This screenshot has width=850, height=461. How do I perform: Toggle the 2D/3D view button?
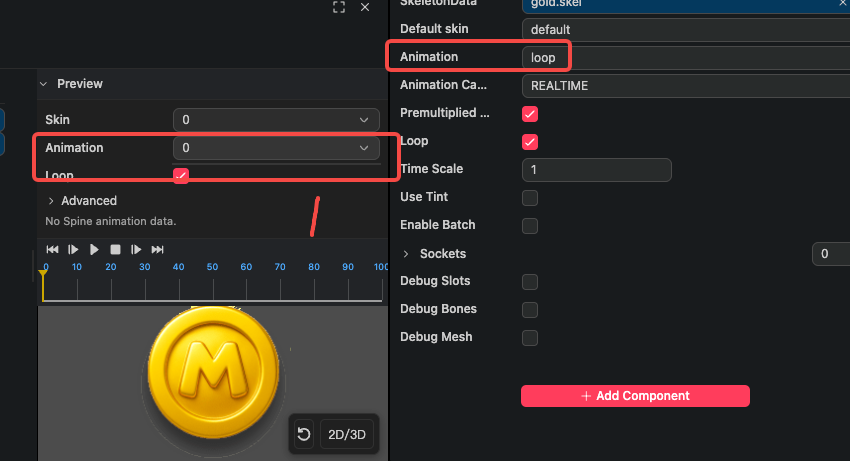click(347, 434)
